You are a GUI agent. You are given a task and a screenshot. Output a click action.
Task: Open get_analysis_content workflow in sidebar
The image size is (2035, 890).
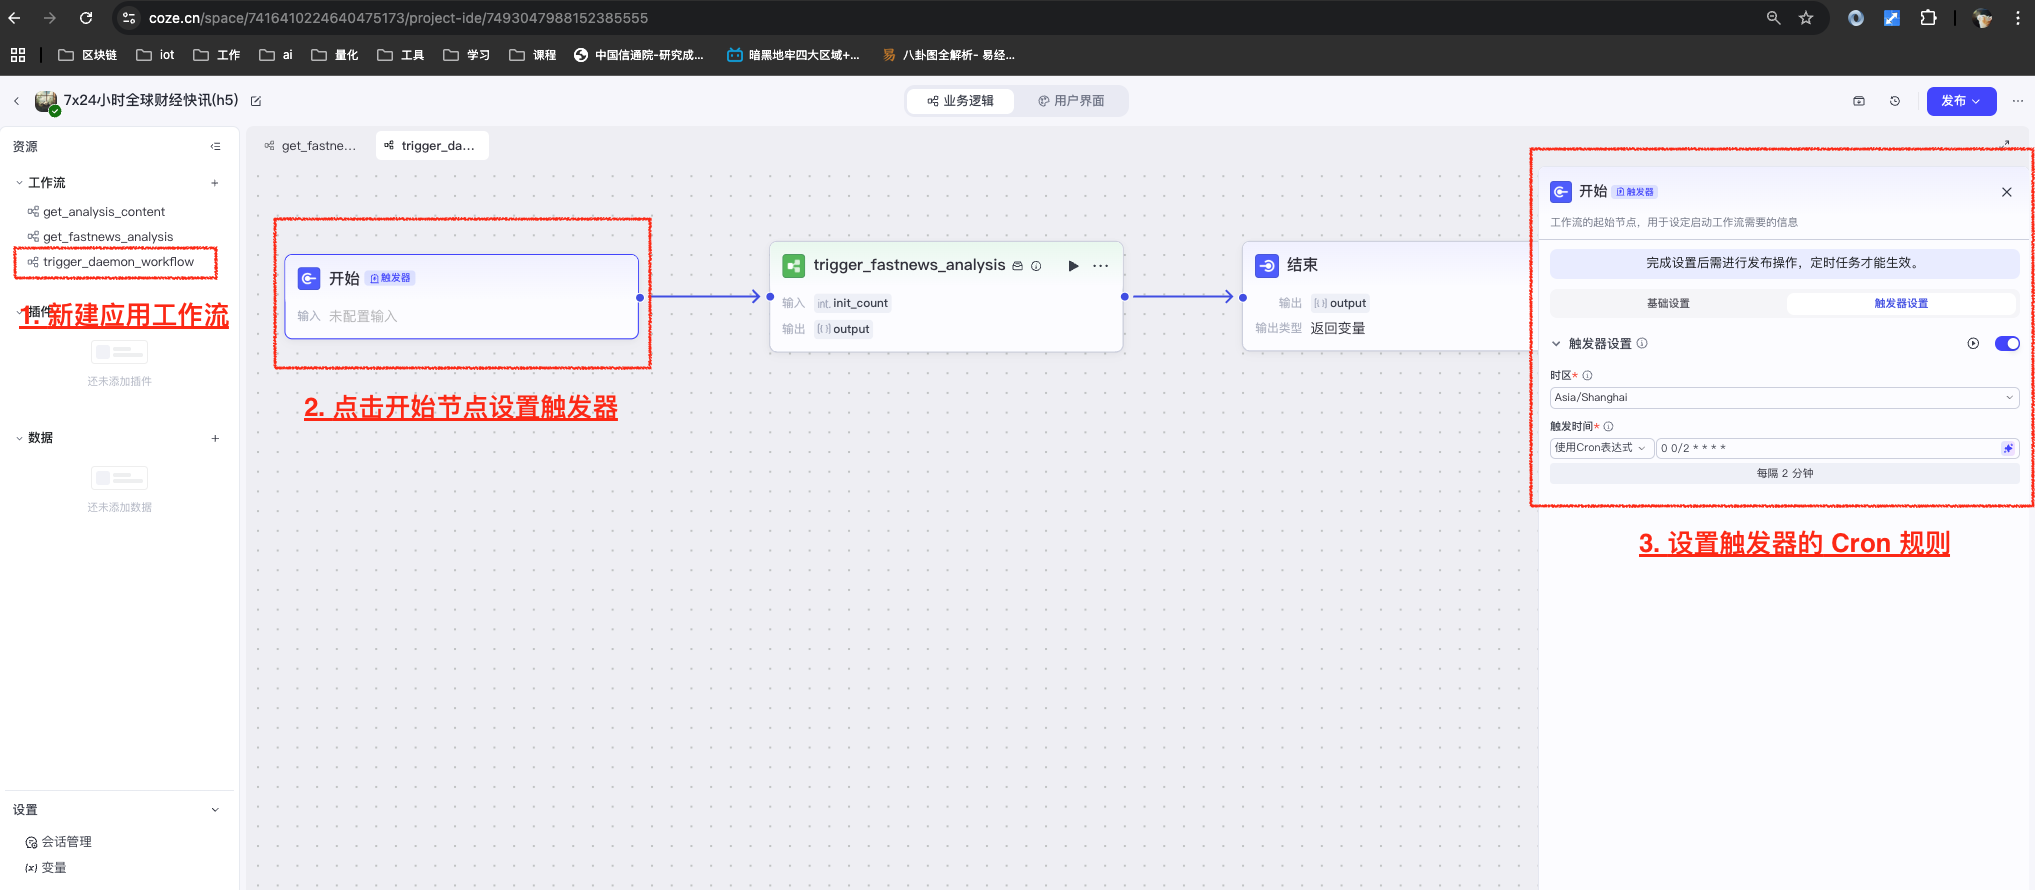pyautogui.click(x=104, y=212)
